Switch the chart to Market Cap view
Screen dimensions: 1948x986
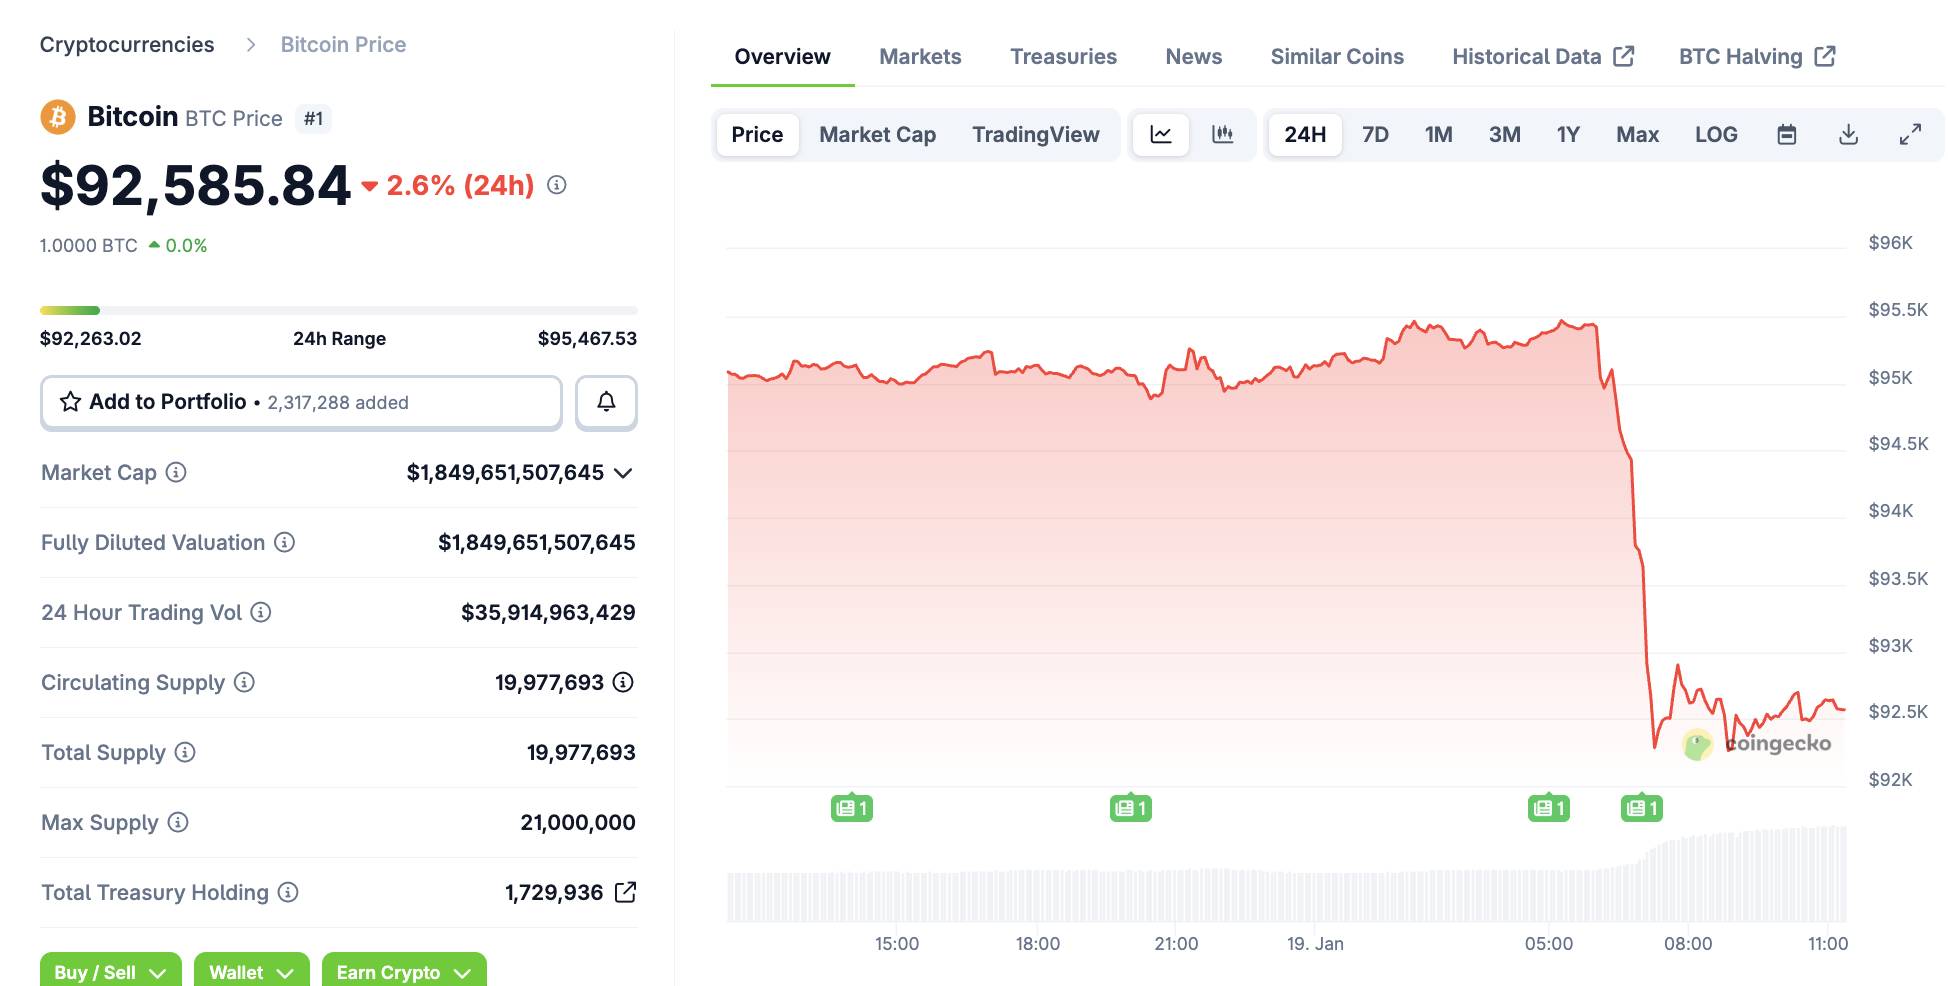876,134
